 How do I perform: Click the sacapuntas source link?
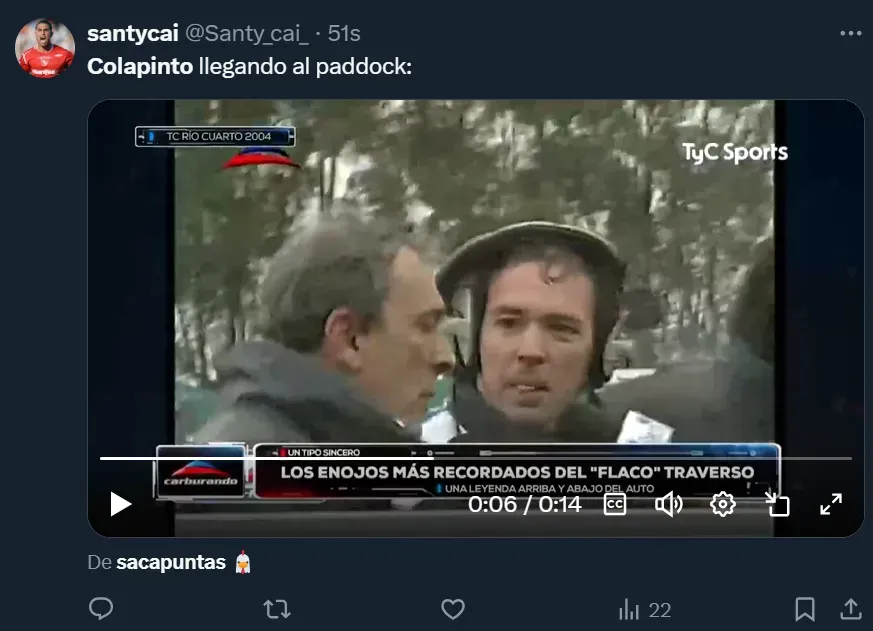coord(171,562)
